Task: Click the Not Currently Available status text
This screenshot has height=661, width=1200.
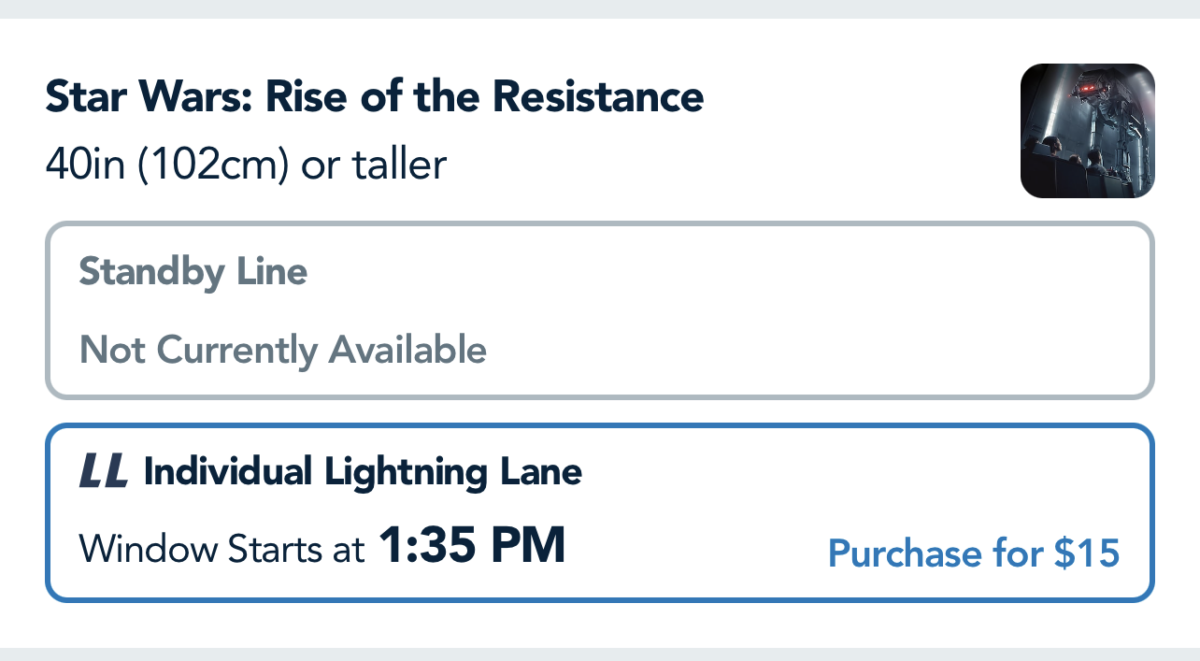Action: click(283, 350)
